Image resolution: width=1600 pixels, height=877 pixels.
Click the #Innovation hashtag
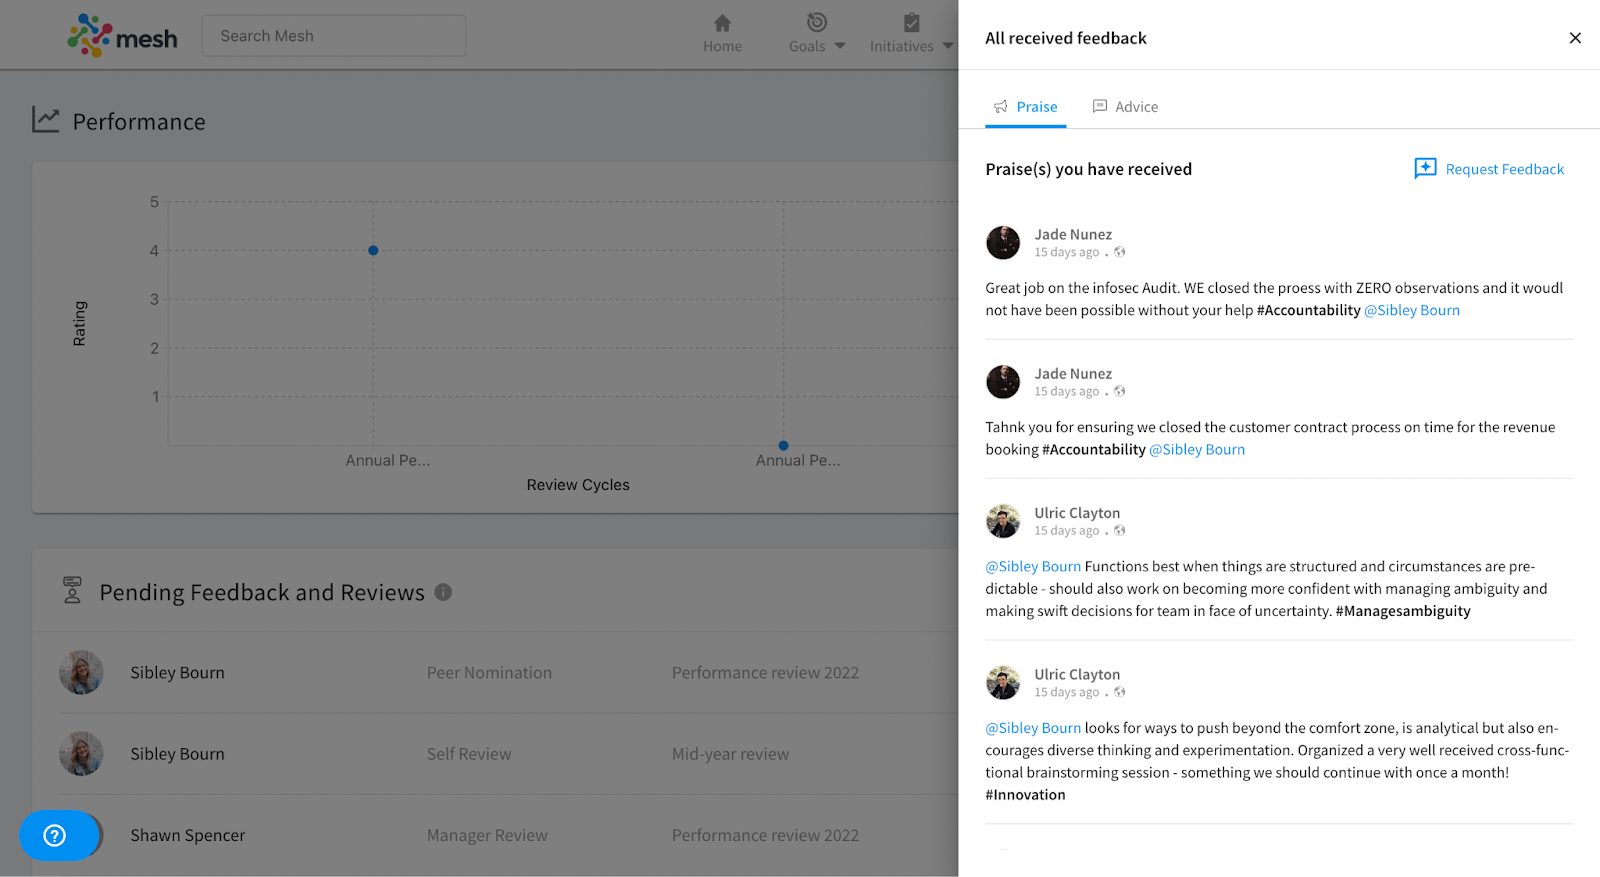(x=1025, y=795)
